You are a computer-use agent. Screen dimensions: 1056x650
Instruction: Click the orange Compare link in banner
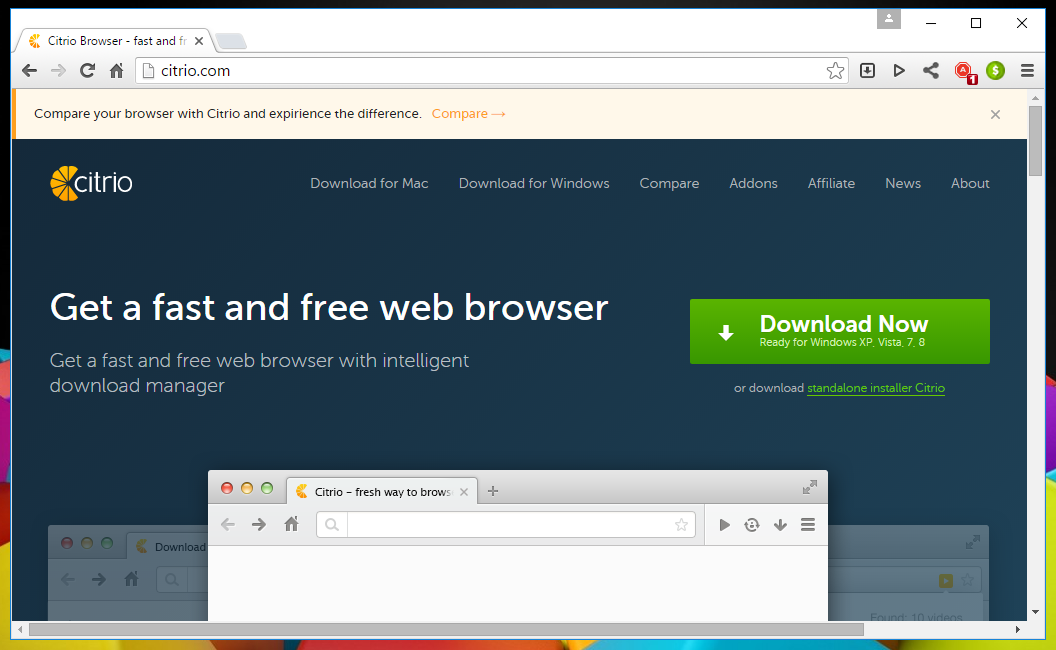pyautogui.click(x=468, y=114)
